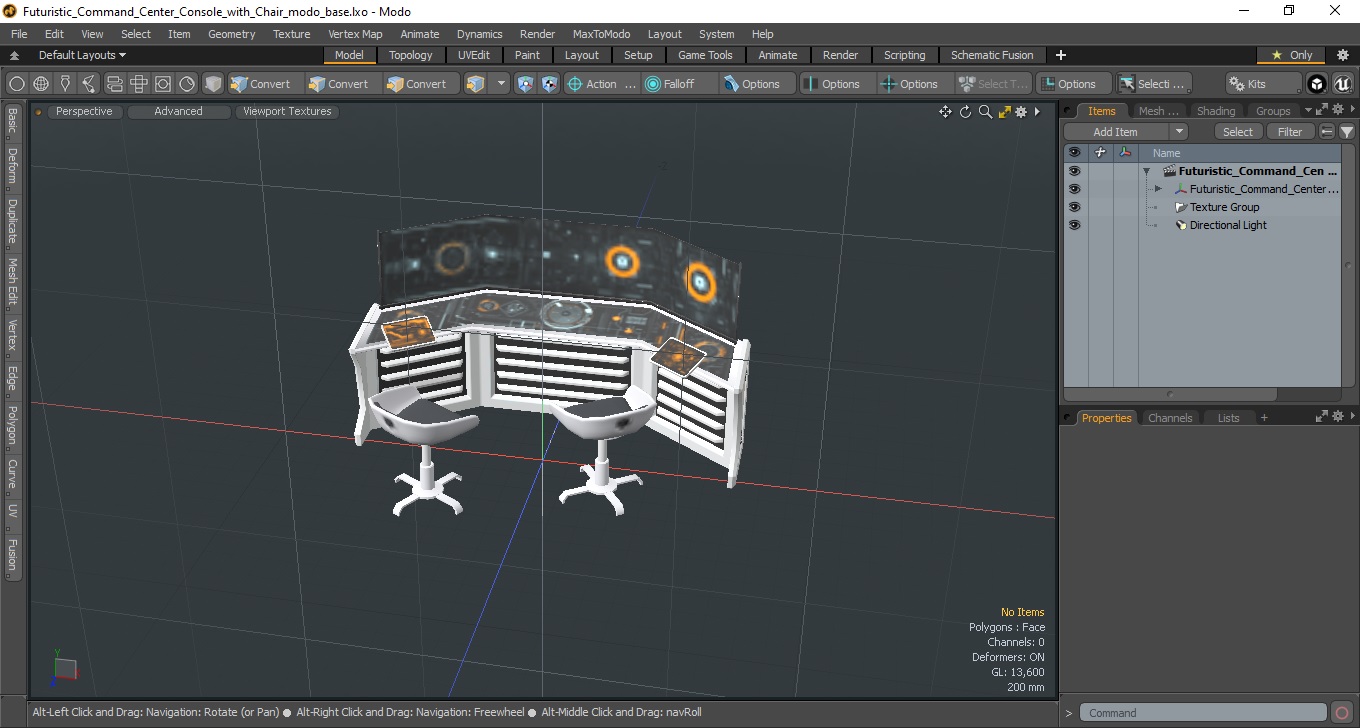Click the viewport zoom magnifier icon
Image resolution: width=1360 pixels, height=728 pixels.
[985, 112]
